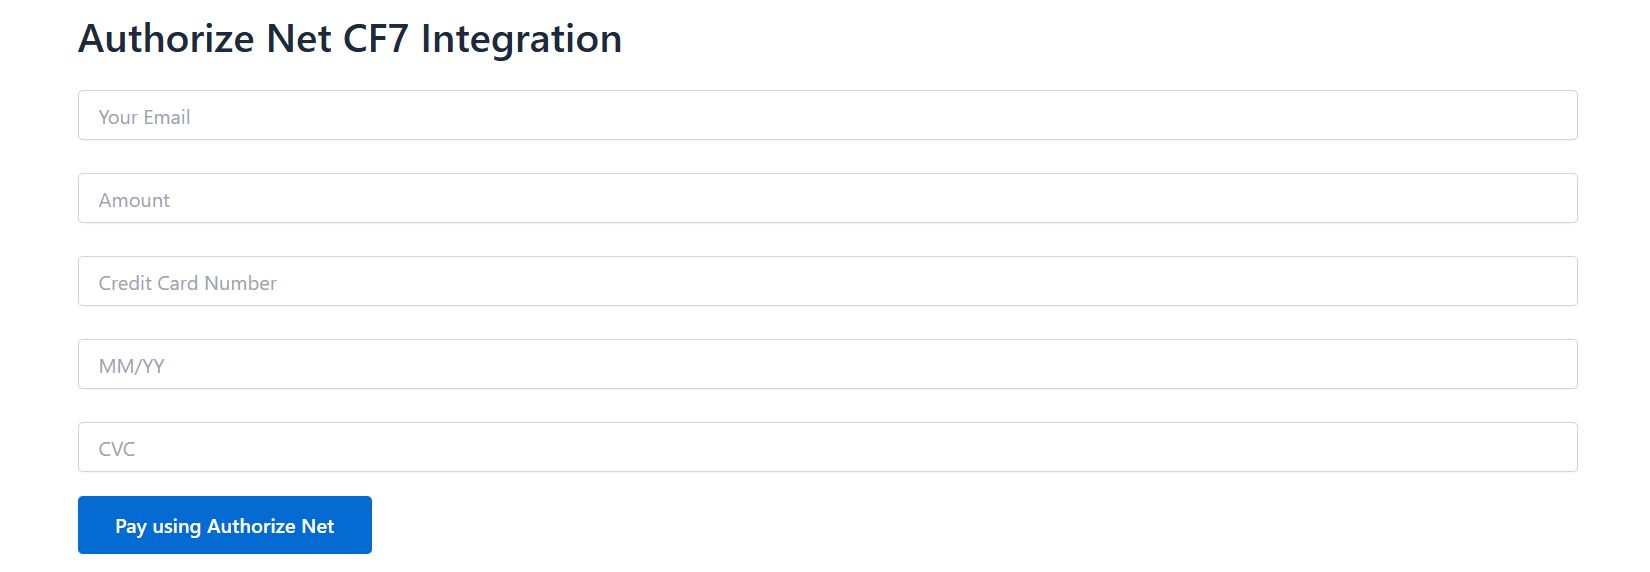The height and width of the screenshot is (572, 1650).
Task: Click the card security code CVC field
Action: point(828,447)
